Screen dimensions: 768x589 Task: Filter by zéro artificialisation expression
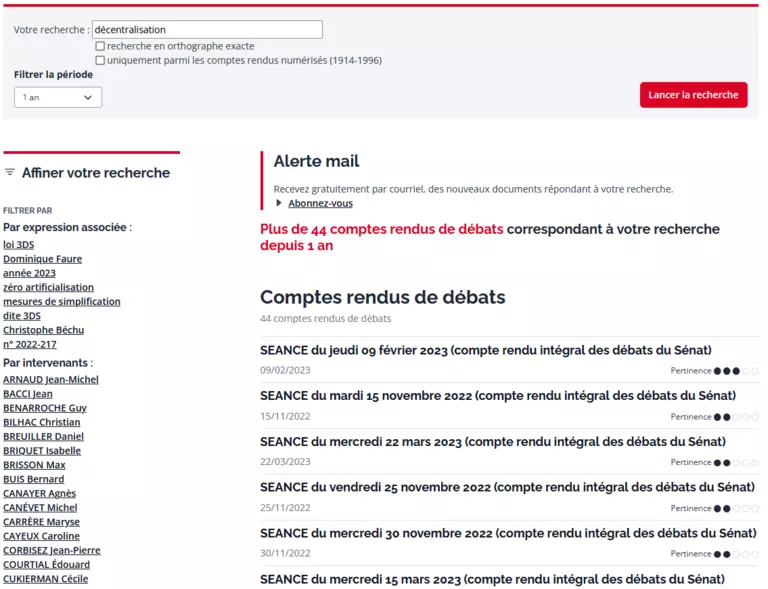click(48, 287)
